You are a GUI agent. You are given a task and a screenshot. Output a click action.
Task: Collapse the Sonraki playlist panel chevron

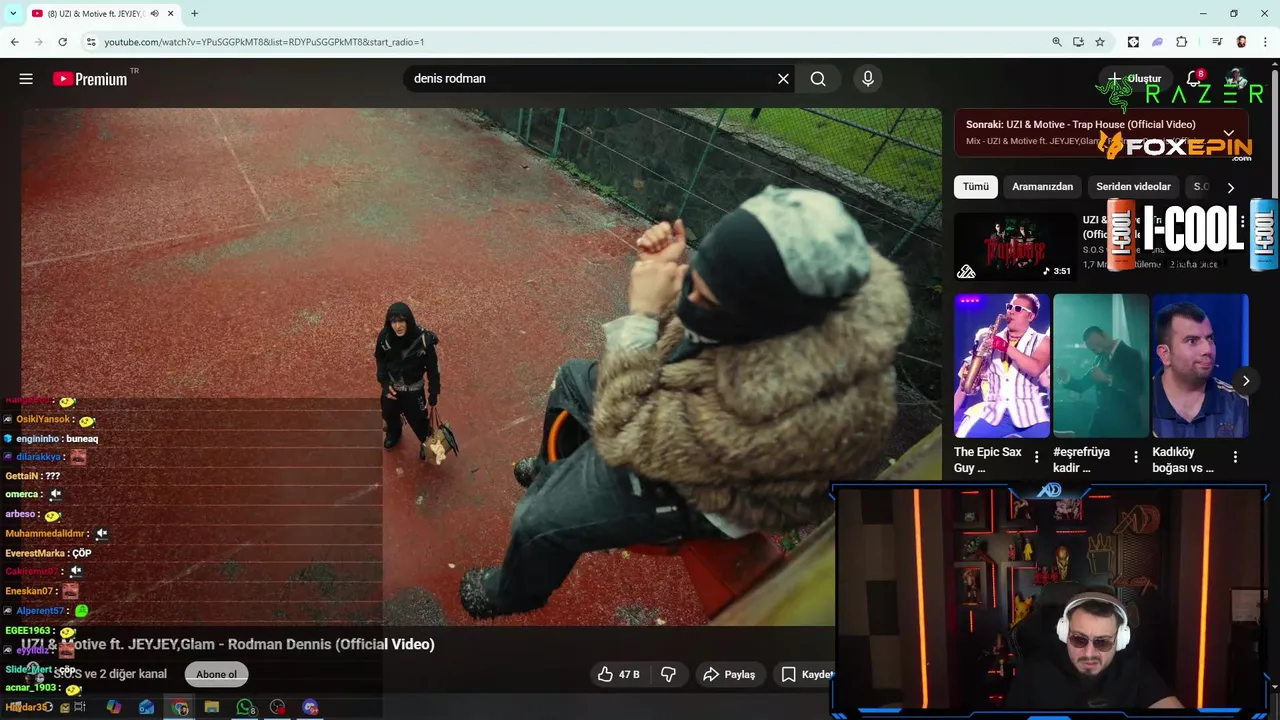click(x=1229, y=133)
